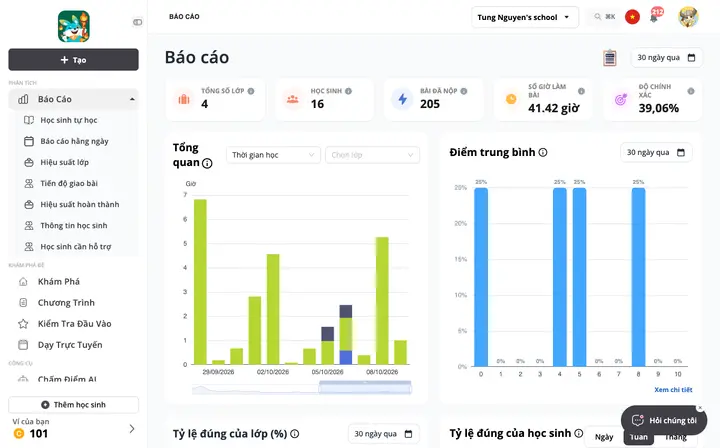
Task: Click info icon beside Học sinh
Action: pyautogui.click(x=349, y=91)
